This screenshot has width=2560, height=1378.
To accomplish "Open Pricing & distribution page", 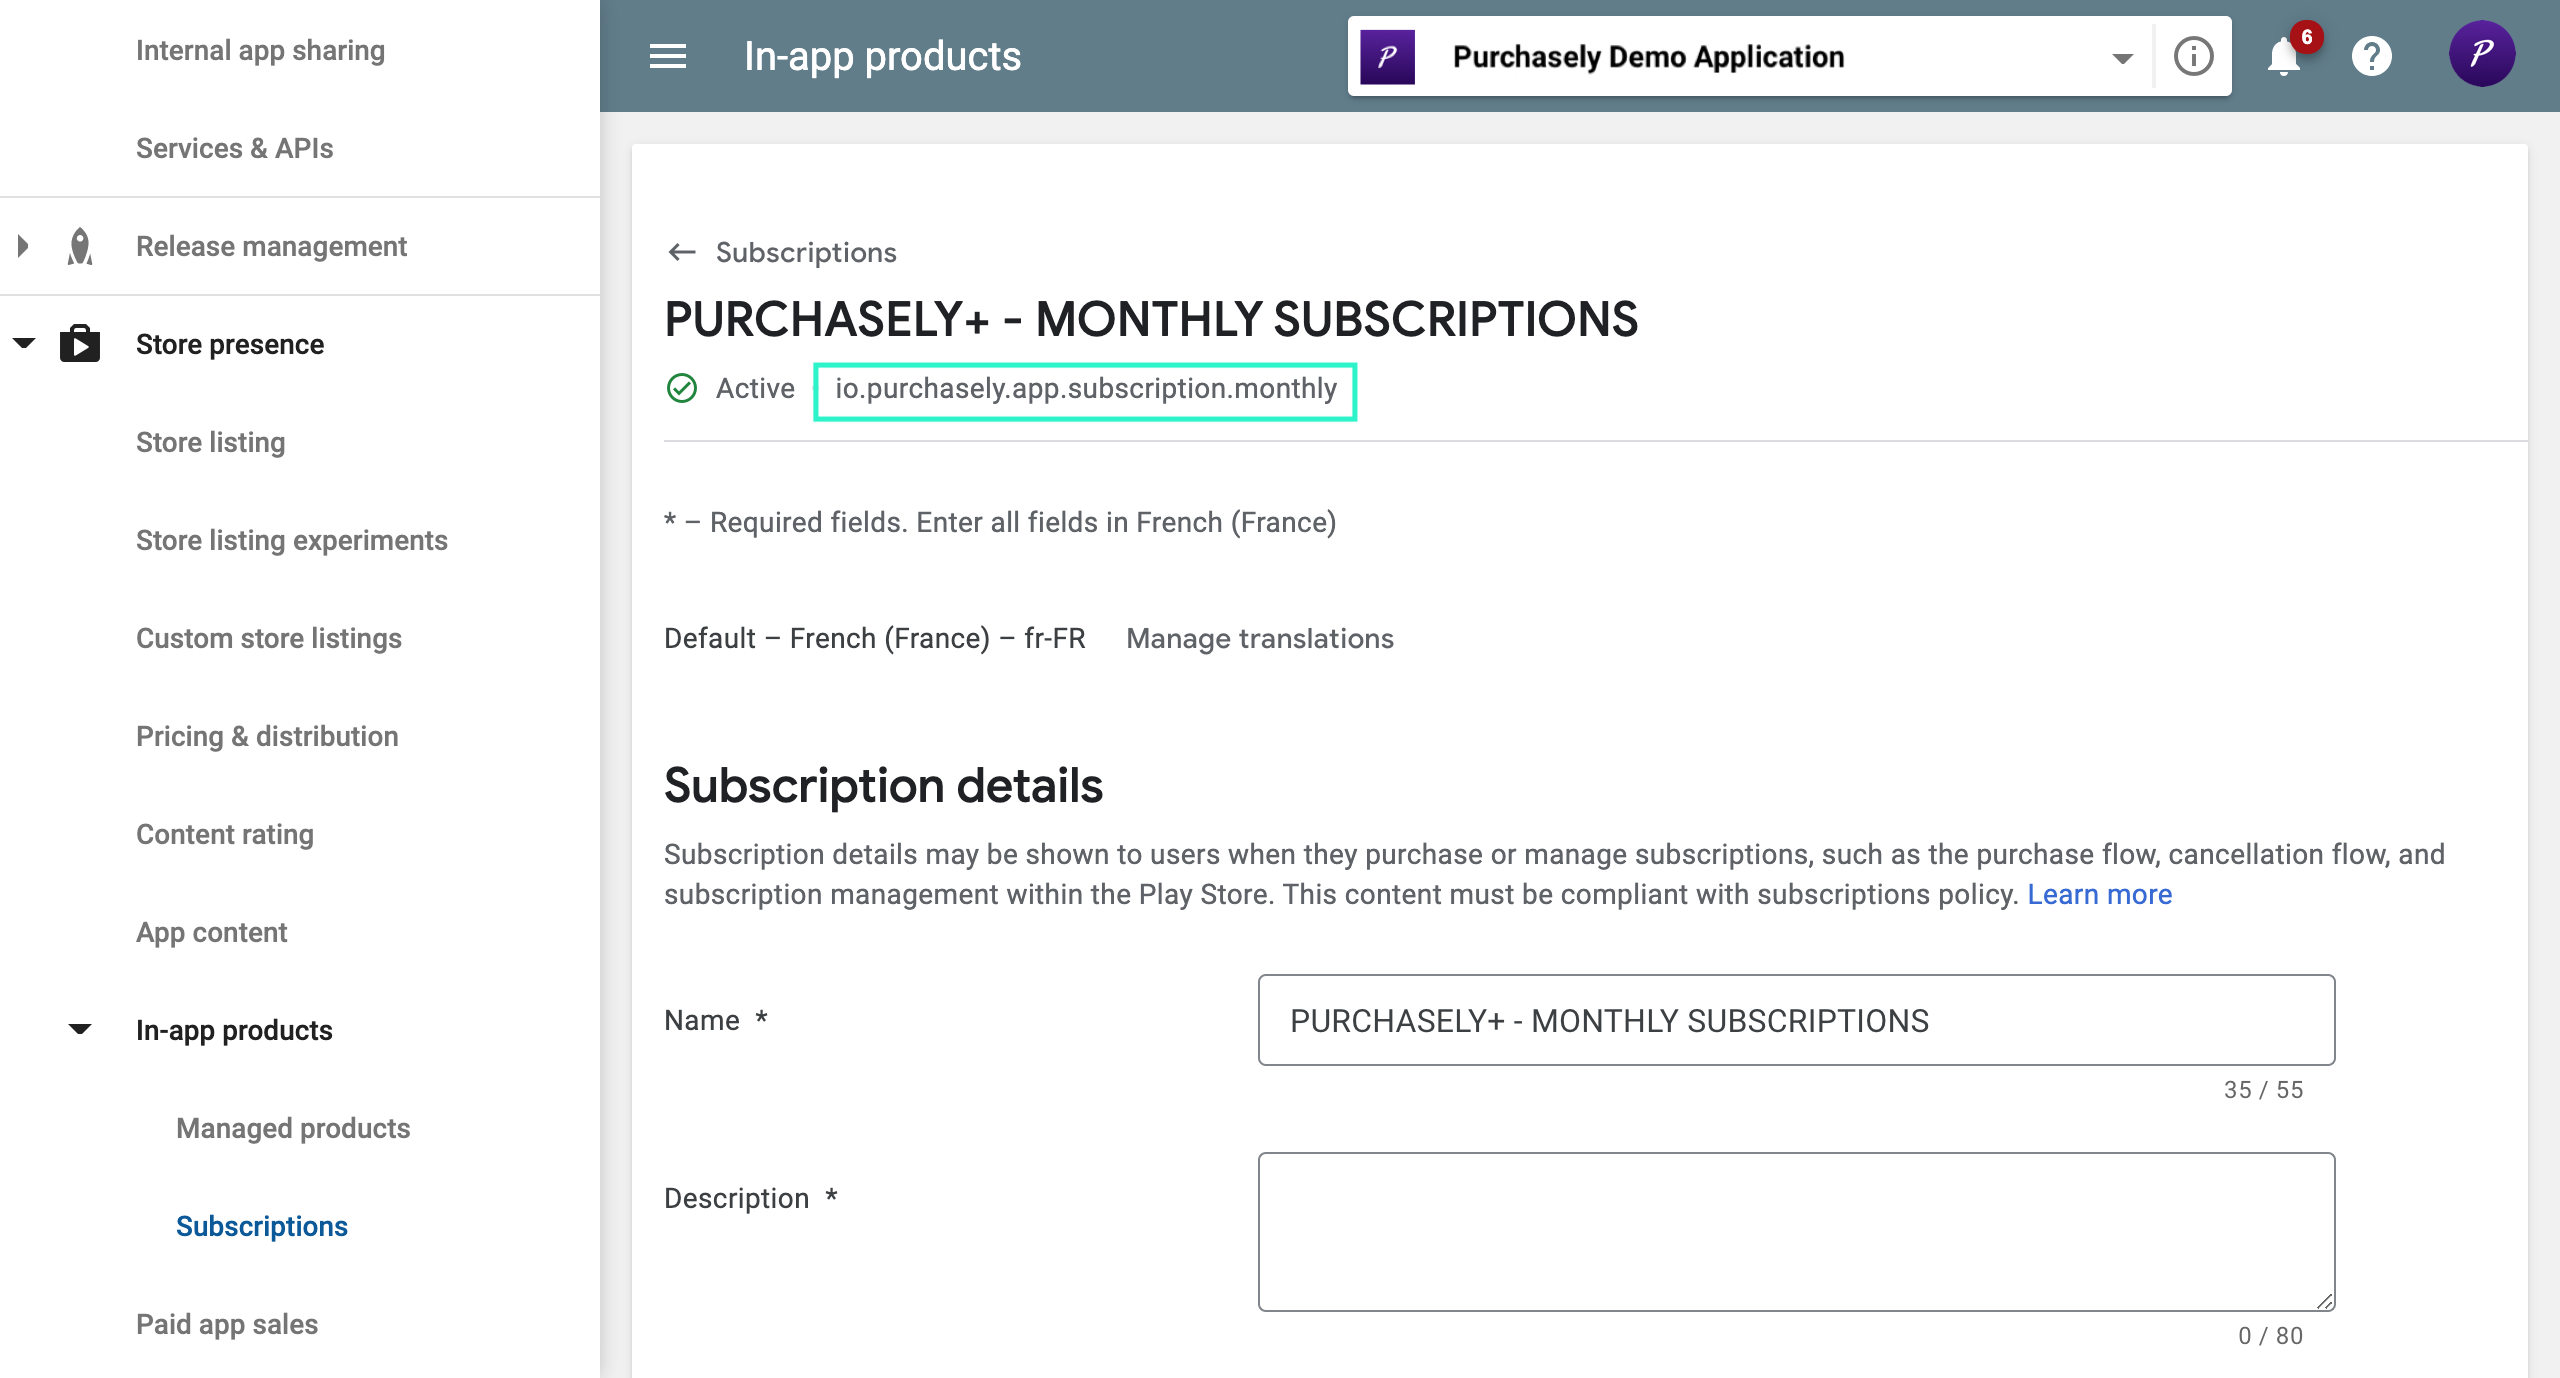I will coord(267,736).
